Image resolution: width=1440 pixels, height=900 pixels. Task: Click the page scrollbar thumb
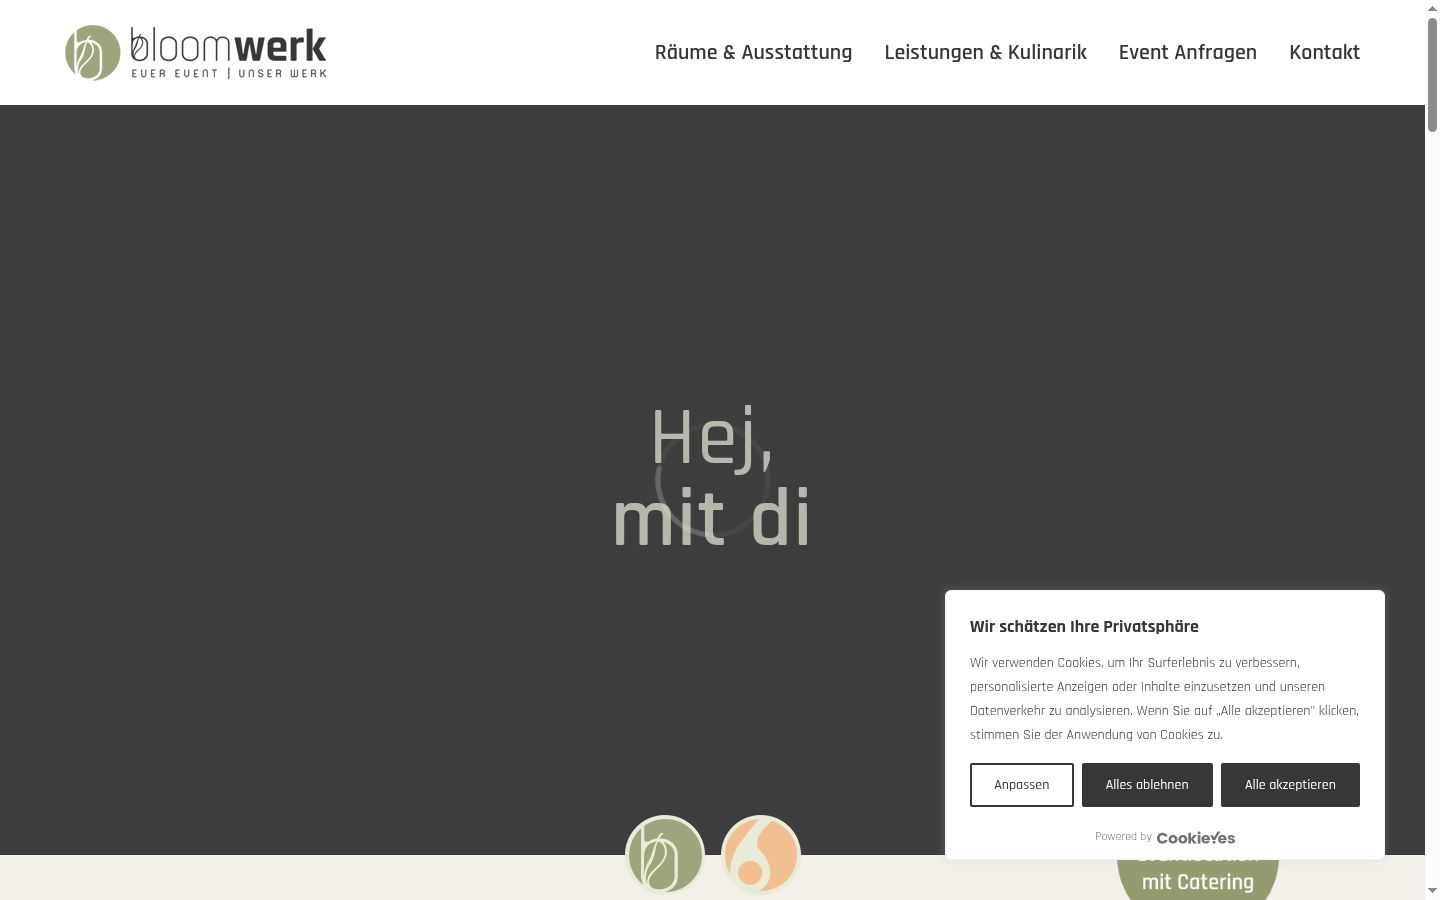(x=1432, y=75)
